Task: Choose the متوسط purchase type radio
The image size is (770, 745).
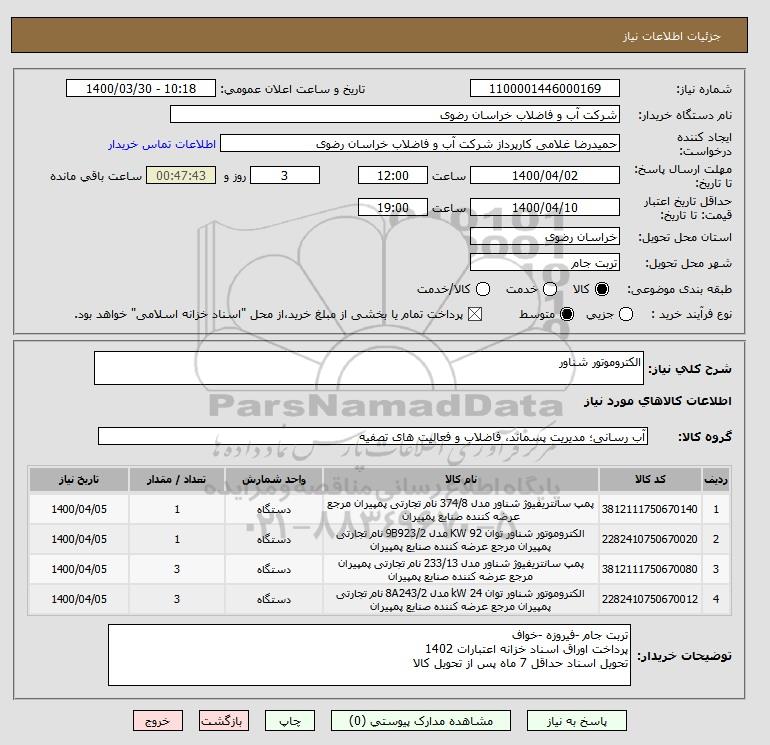Action: (567, 314)
